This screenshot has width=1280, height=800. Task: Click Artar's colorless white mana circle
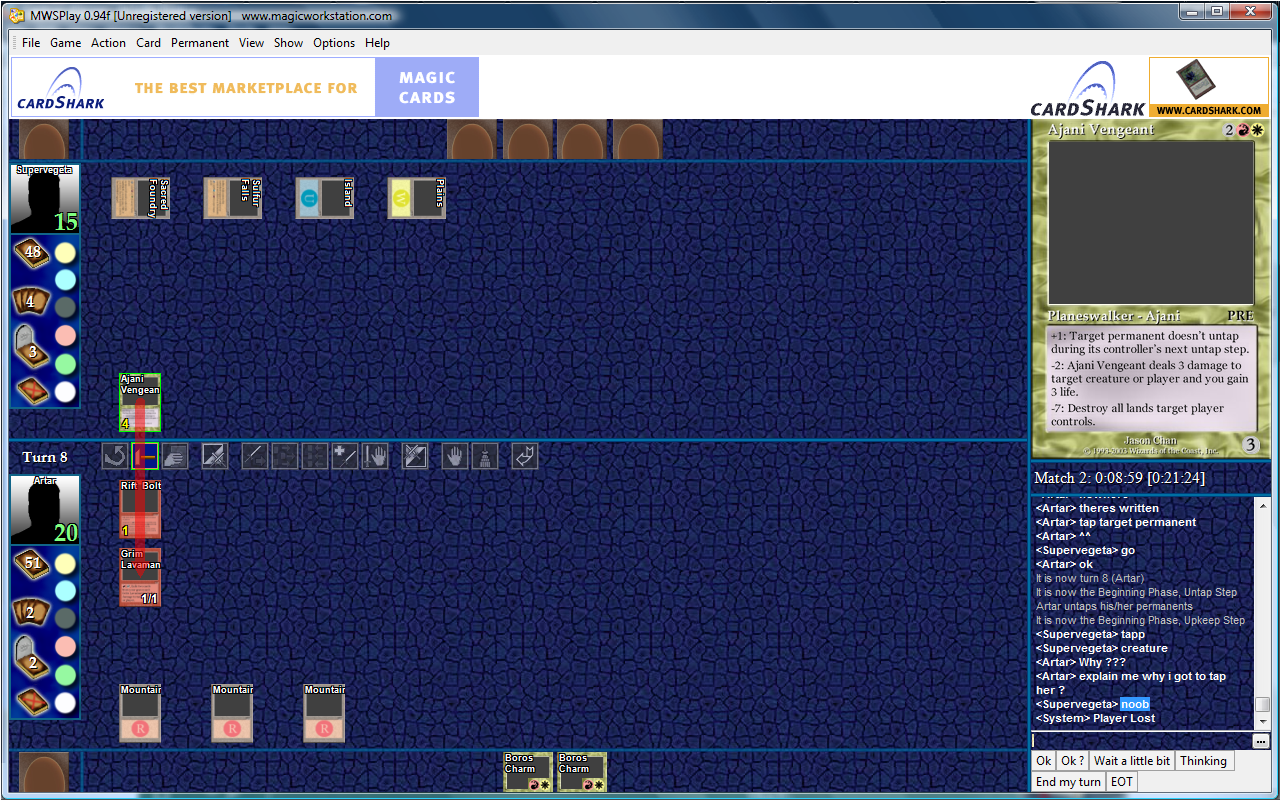[x=65, y=702]
